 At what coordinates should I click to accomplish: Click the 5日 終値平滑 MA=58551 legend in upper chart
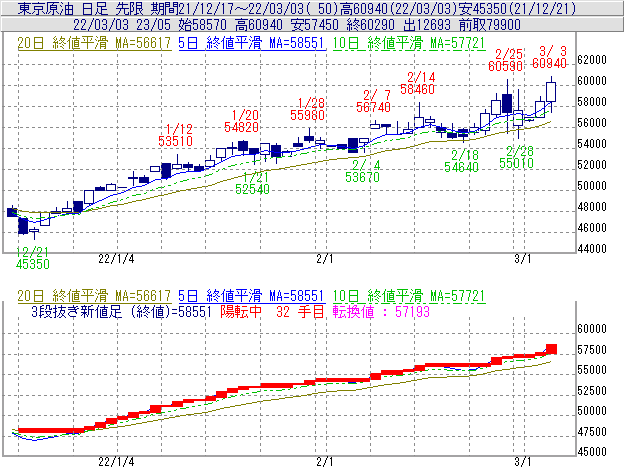click(x=251, y=43)
